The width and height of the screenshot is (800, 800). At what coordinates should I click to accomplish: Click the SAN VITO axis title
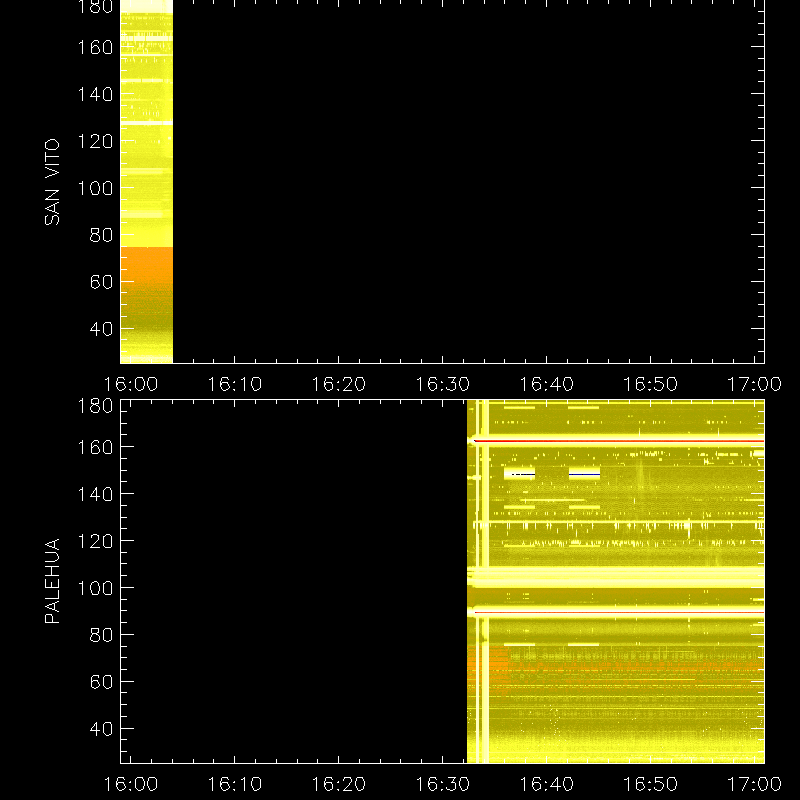point(52,182)
